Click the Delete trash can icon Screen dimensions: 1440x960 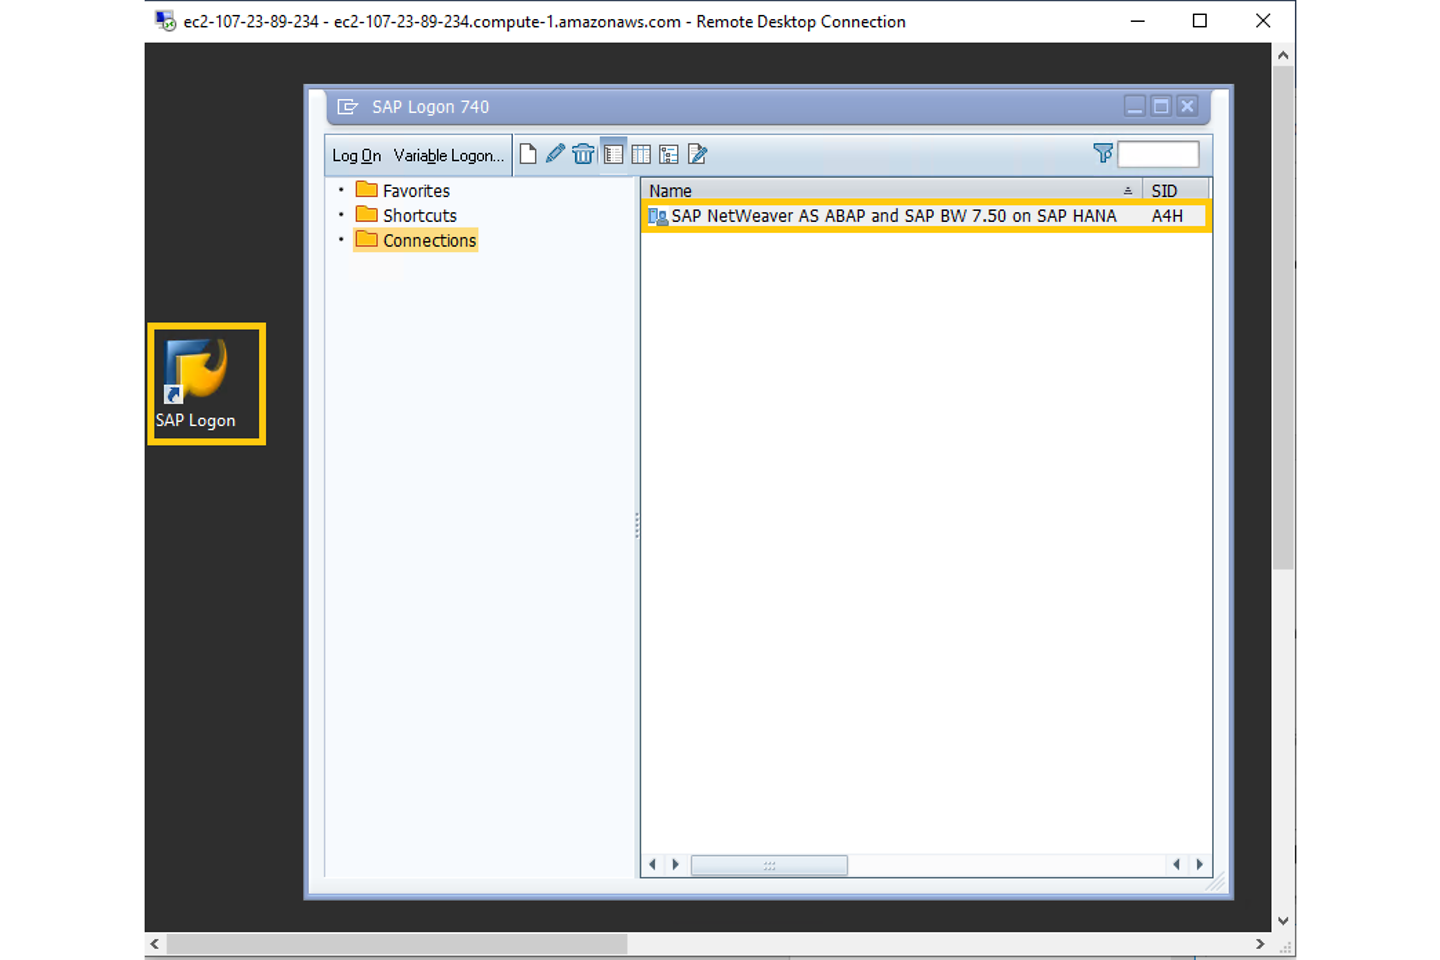coord(583,154)
